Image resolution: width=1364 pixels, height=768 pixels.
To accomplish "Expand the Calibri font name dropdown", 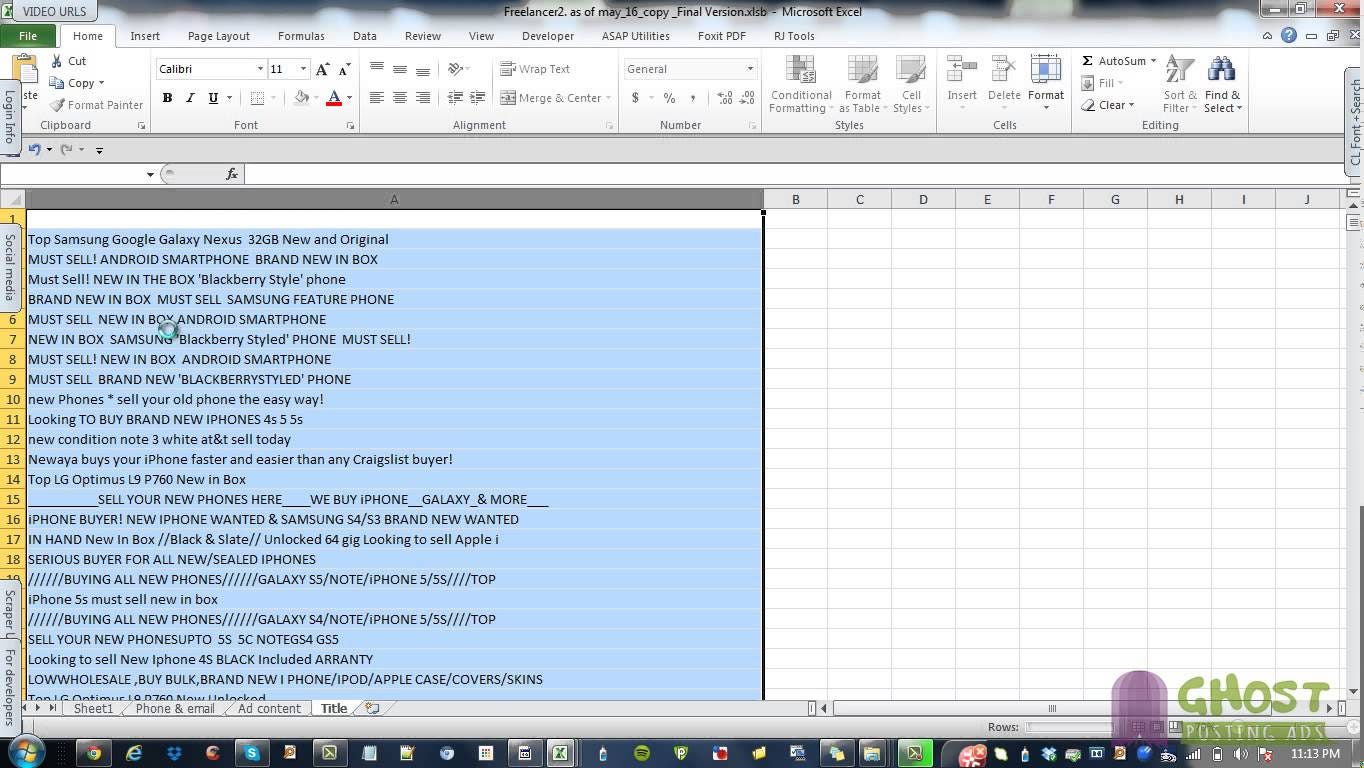I will tap(260, 69).
